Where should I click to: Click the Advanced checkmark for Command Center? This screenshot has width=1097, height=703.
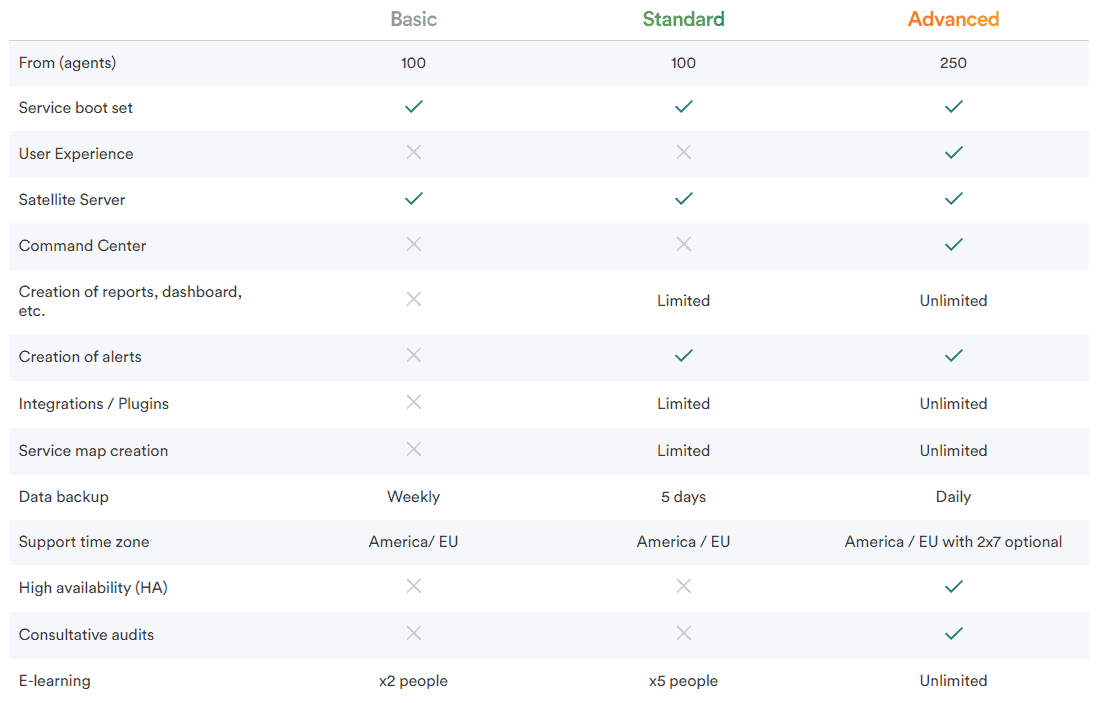[953, 245]
